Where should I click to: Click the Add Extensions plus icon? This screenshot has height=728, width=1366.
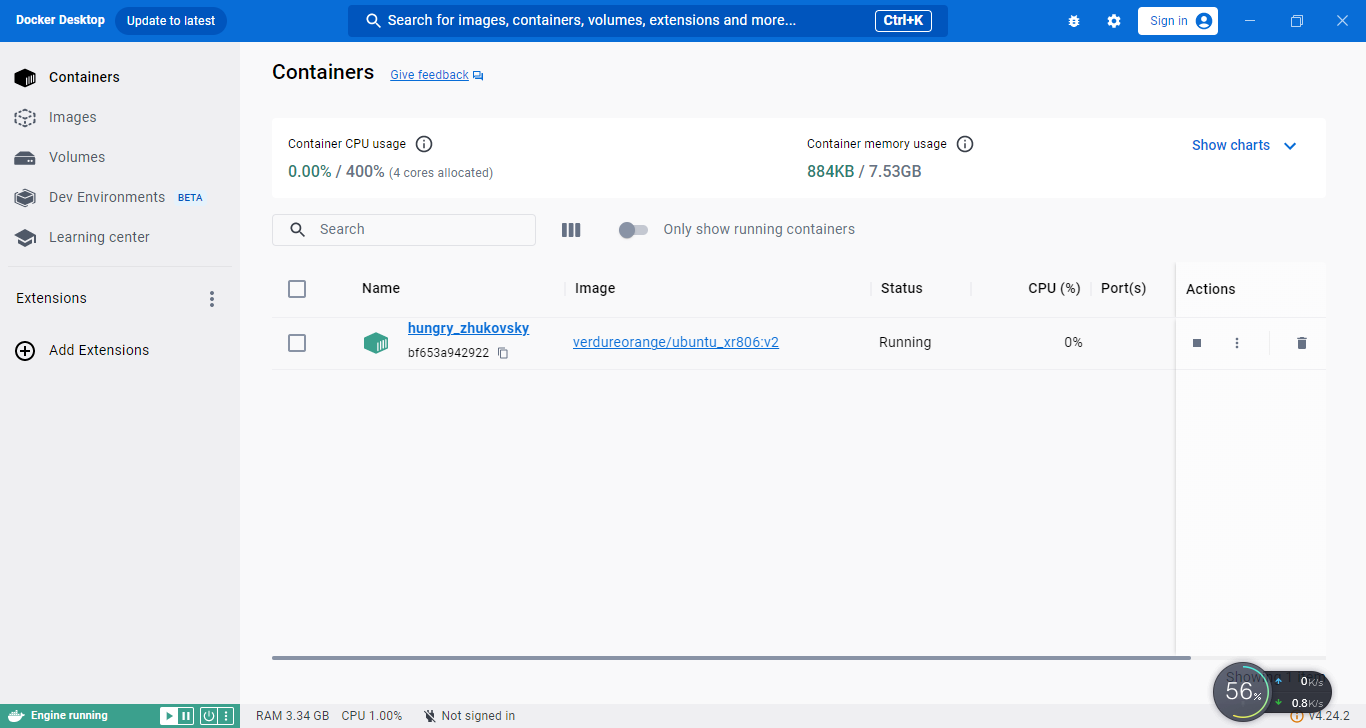(25, 350)
